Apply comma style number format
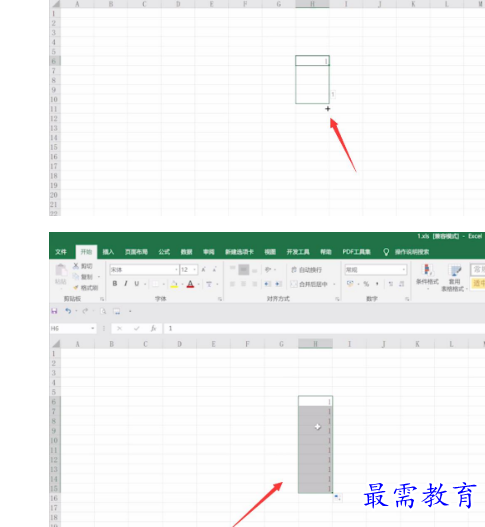This screenshot has width=485, height=527. coord(377,284)
